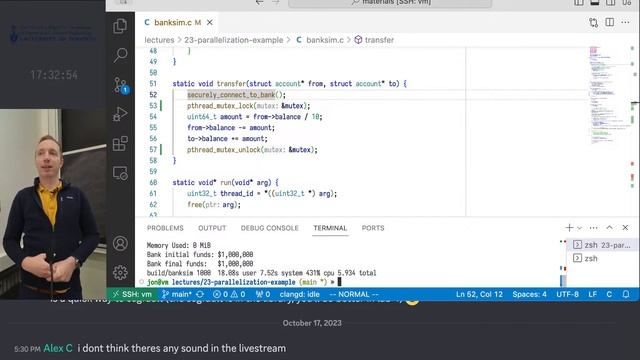Screen dimensions: 640x360
Task: Switch to the DEBUG CONSOLE panel tab
Action: coord(269,228)
